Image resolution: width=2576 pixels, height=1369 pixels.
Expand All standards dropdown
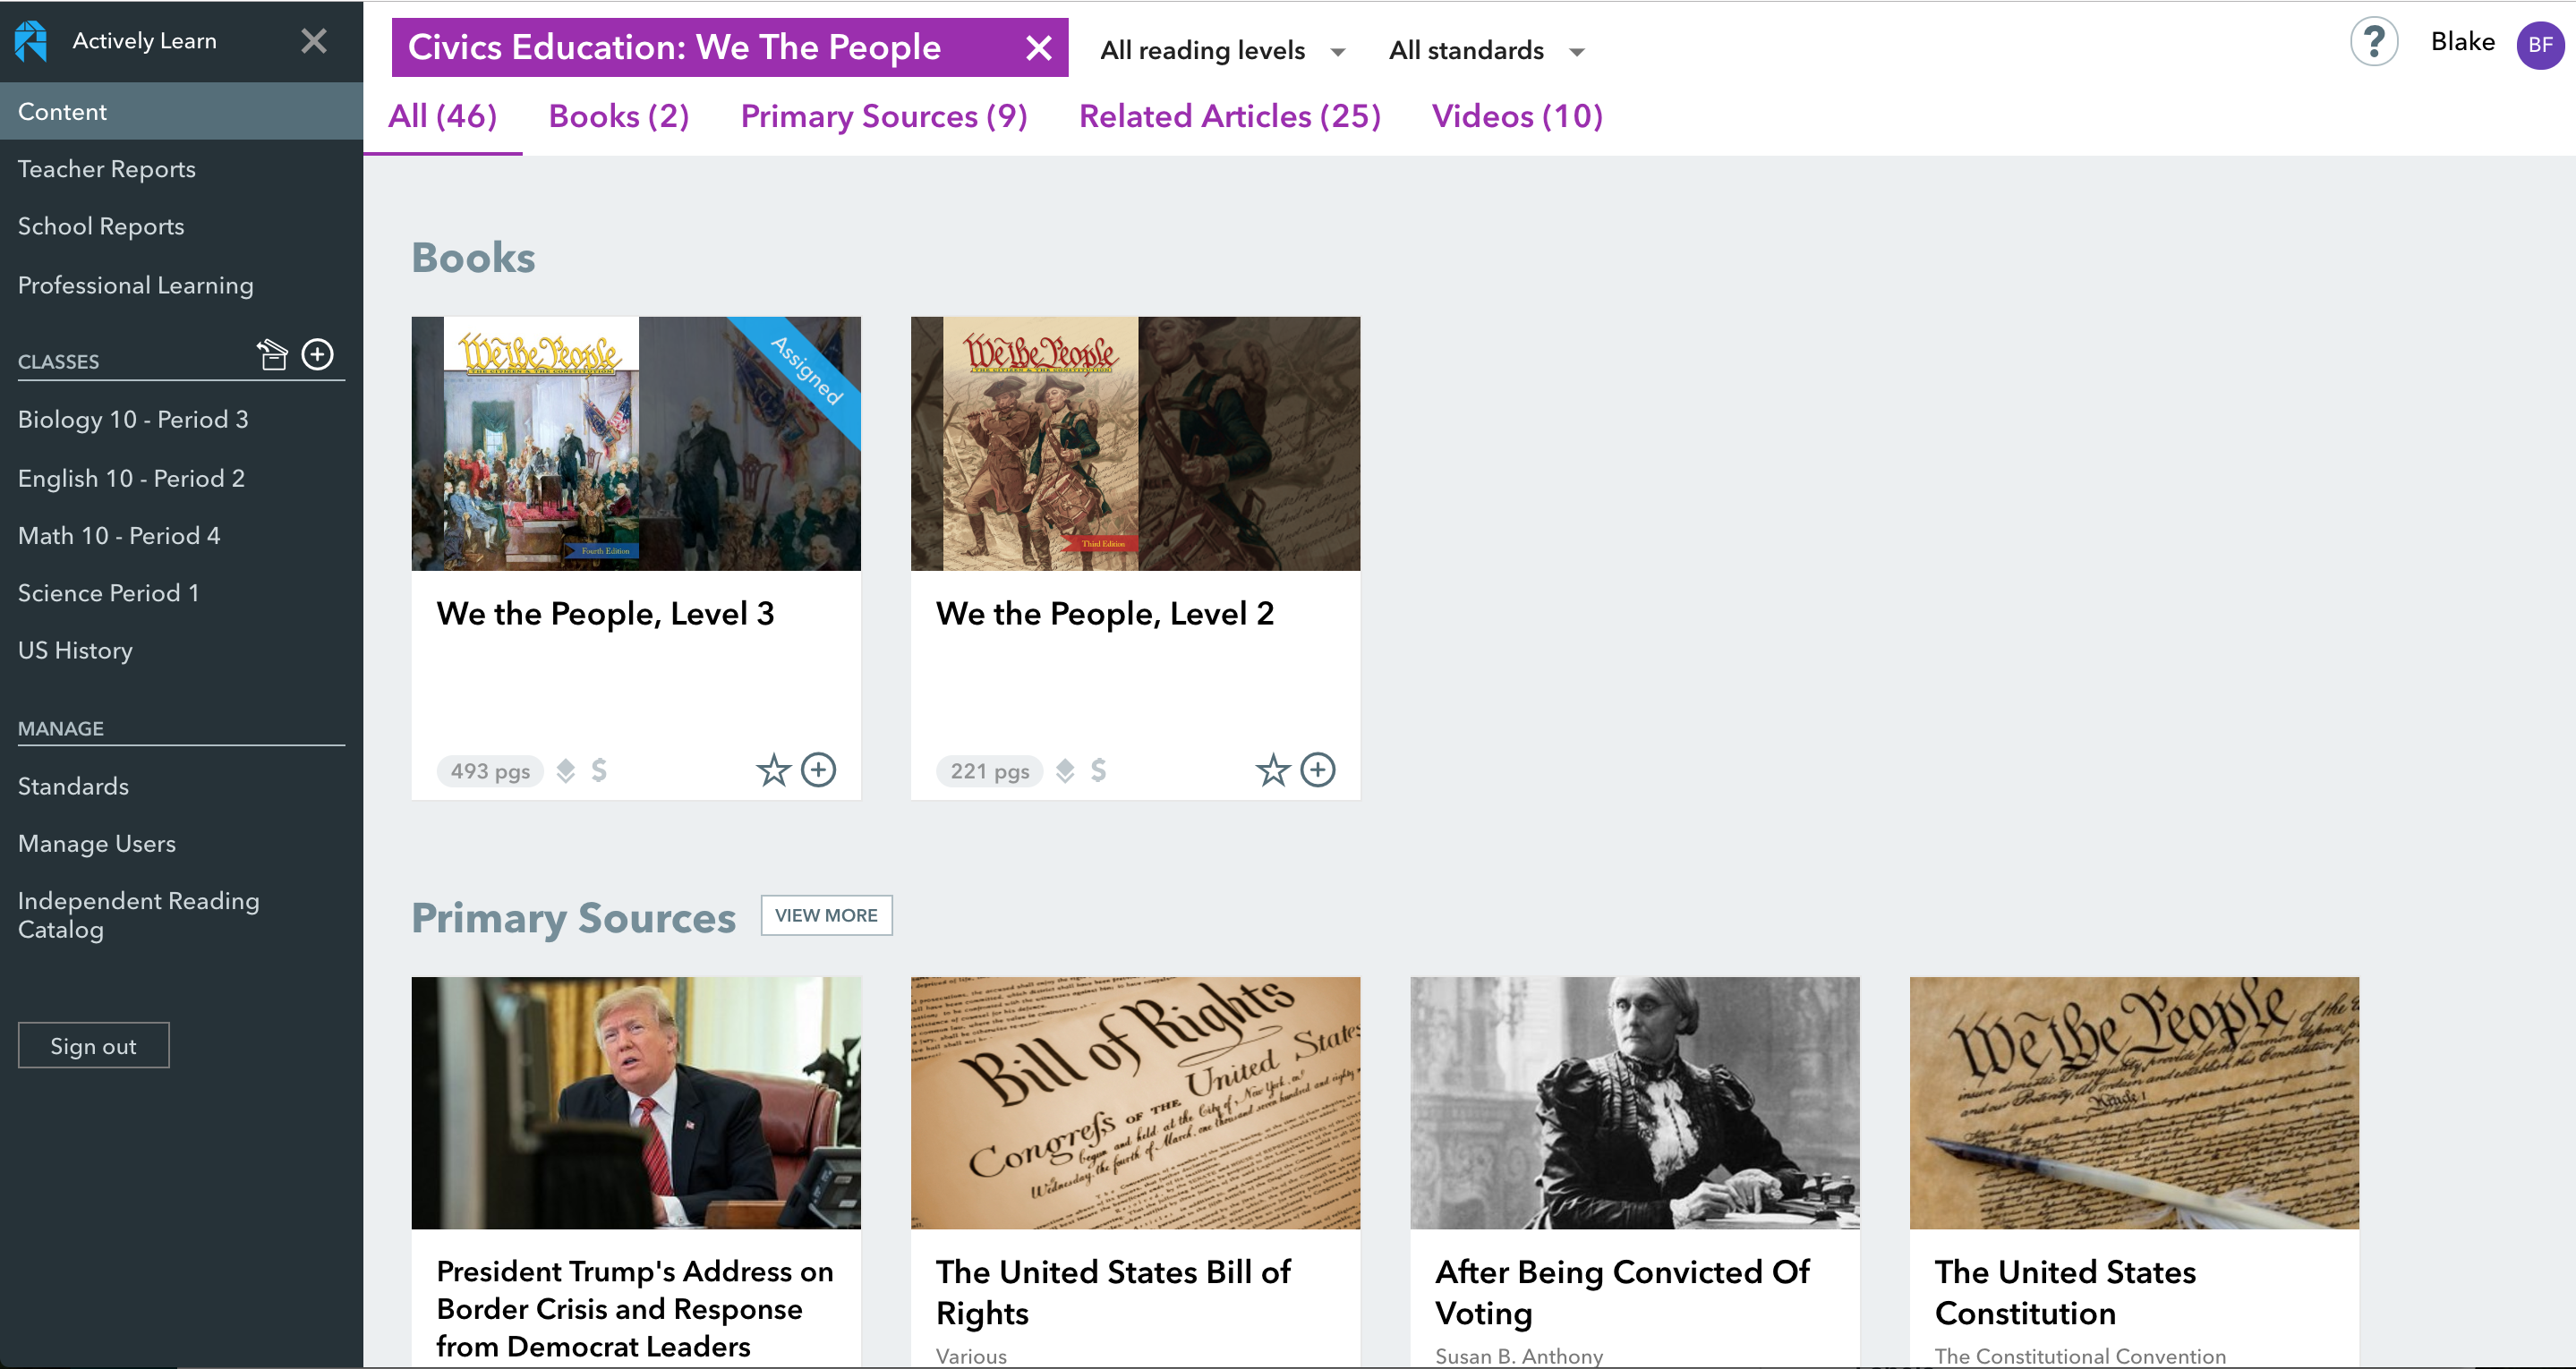[1487, 51]
